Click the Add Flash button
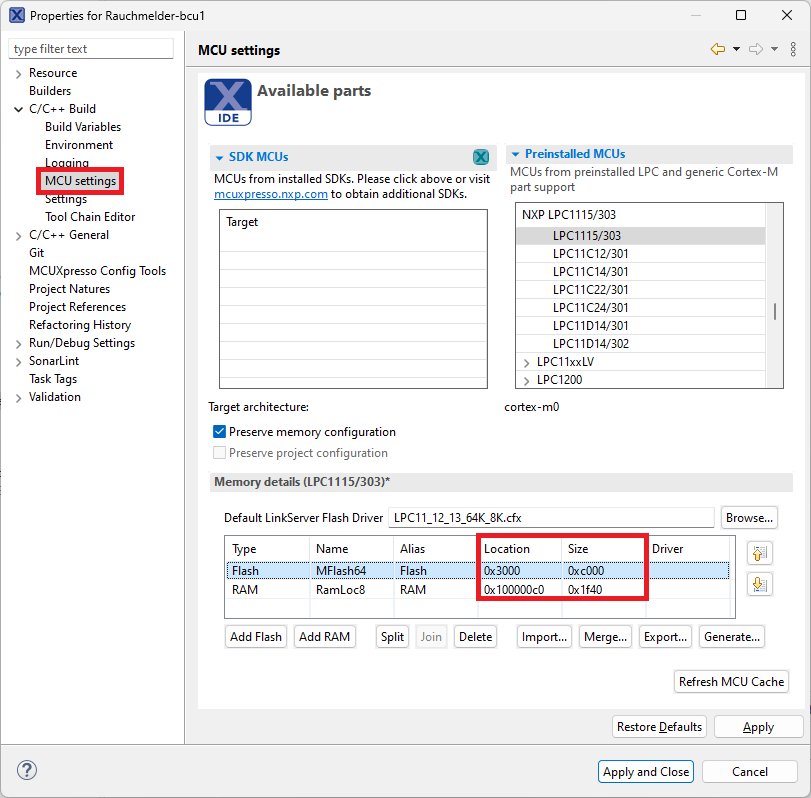This screenshot has width=811, height=798. [x=256, y=636]
